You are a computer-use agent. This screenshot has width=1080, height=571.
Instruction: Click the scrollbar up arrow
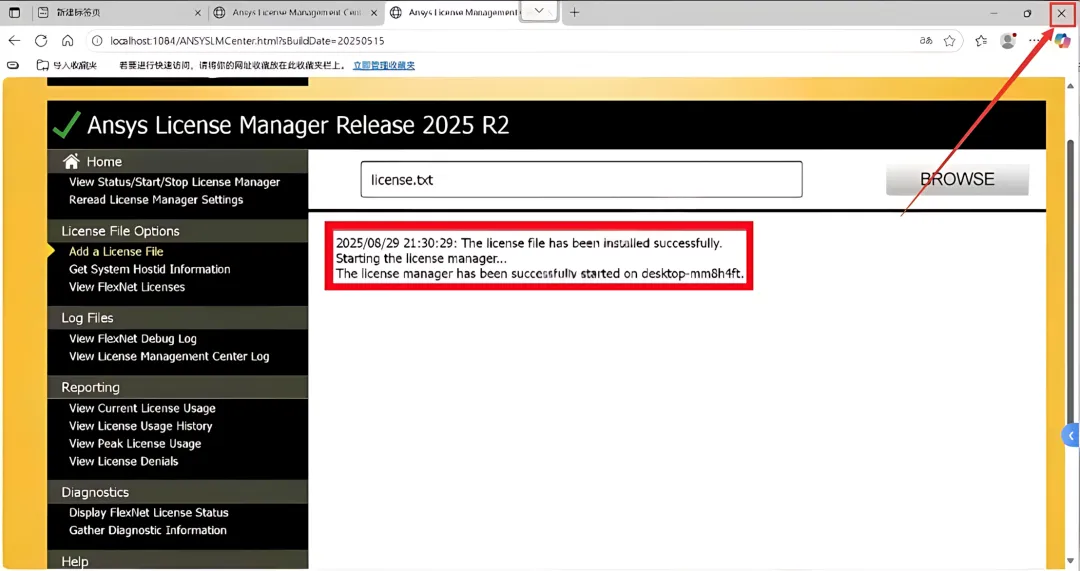click(1070, 86)
